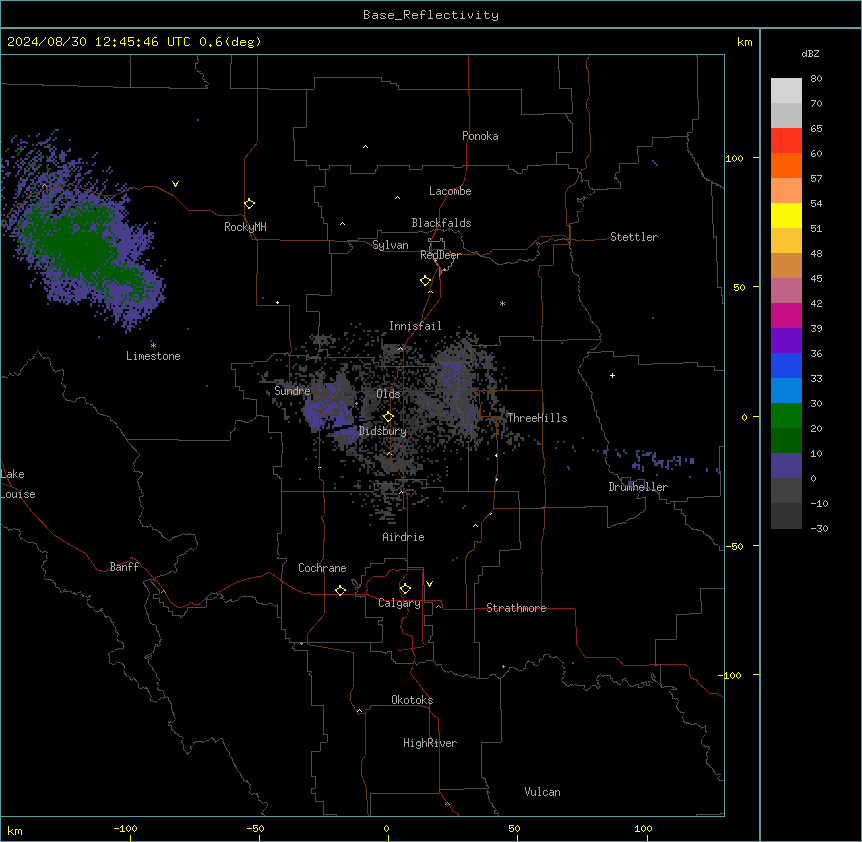This screenshot has width=862, height=842.
Task: Click the yellow diamond marker below Cochrane
Action: tap(340, 590)
